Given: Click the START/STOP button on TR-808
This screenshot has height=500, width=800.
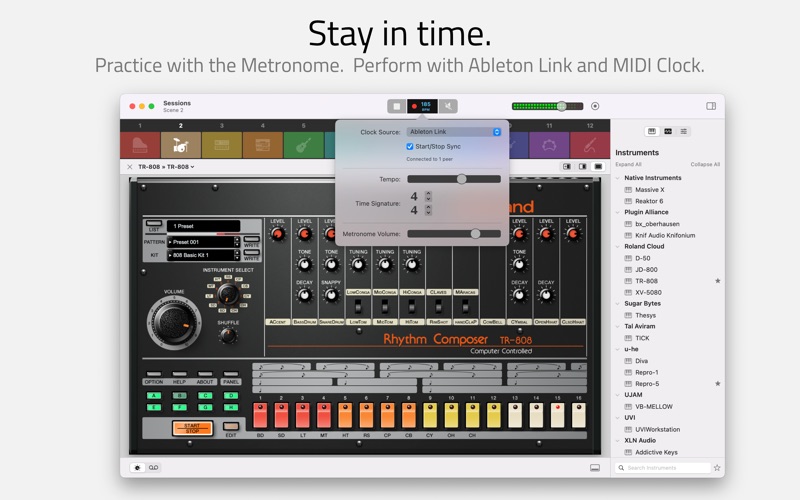Looking at the screenshot, I should (192, 429).
